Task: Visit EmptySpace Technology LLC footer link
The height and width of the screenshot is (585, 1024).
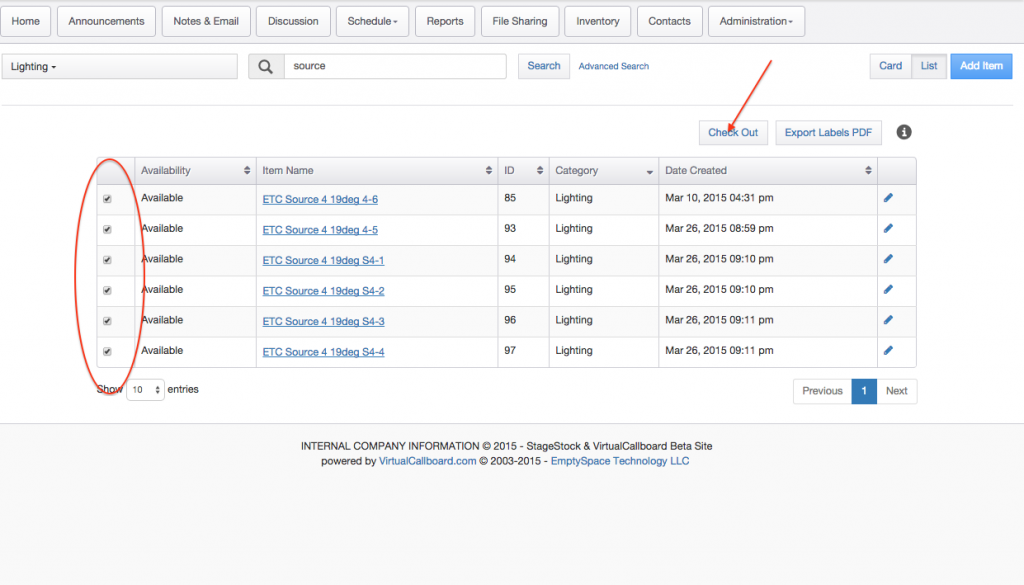Action: [620, 461]
